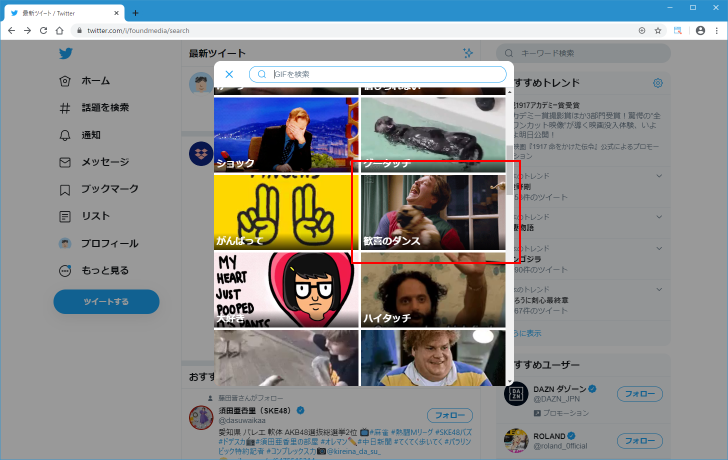Viewport: 728px width, 460px height.
Task: Click the 通知 navigation label
Action: point(91,135)
